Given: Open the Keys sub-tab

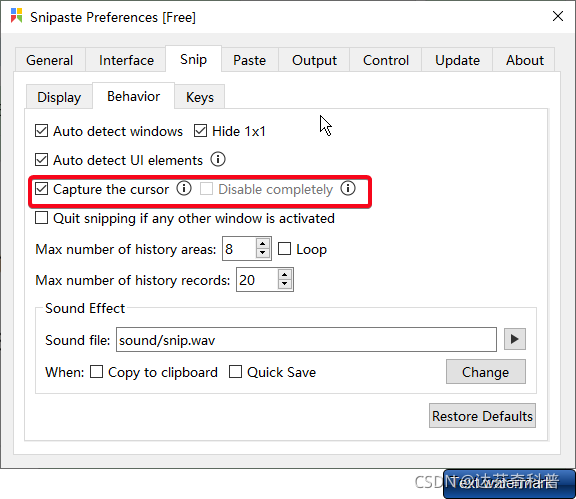Looking at the screenshot, I should click(199, 97).
